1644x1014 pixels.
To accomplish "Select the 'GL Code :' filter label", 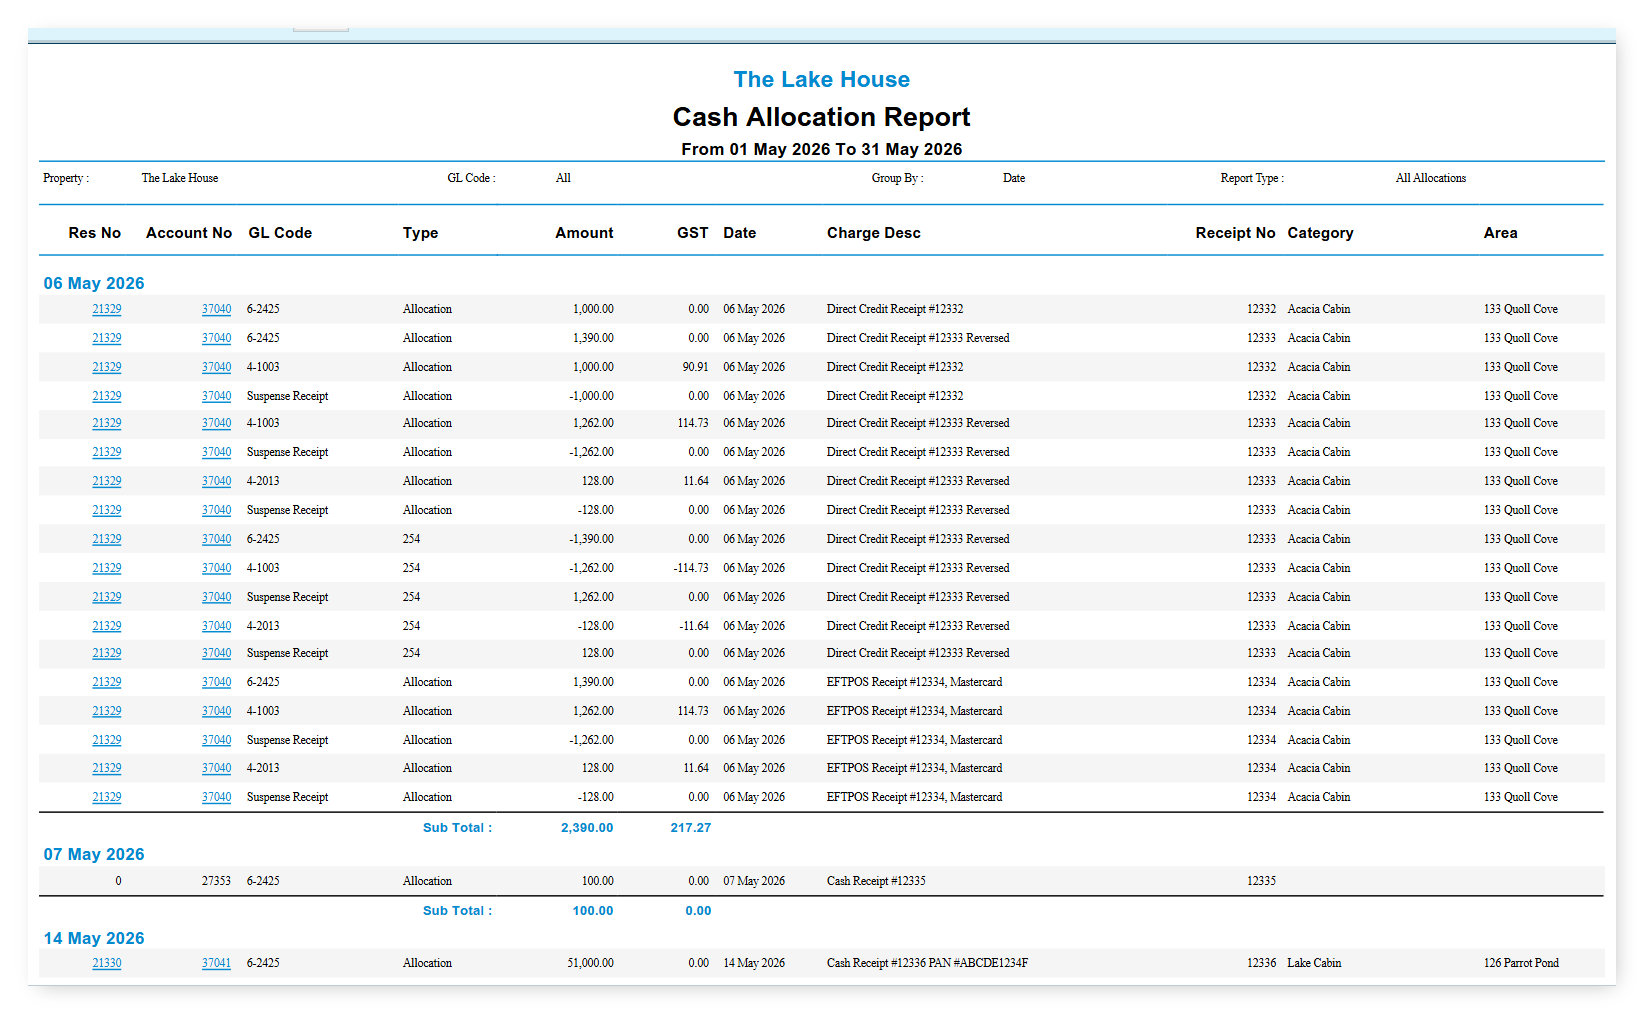I will click(x=471, y=178).
